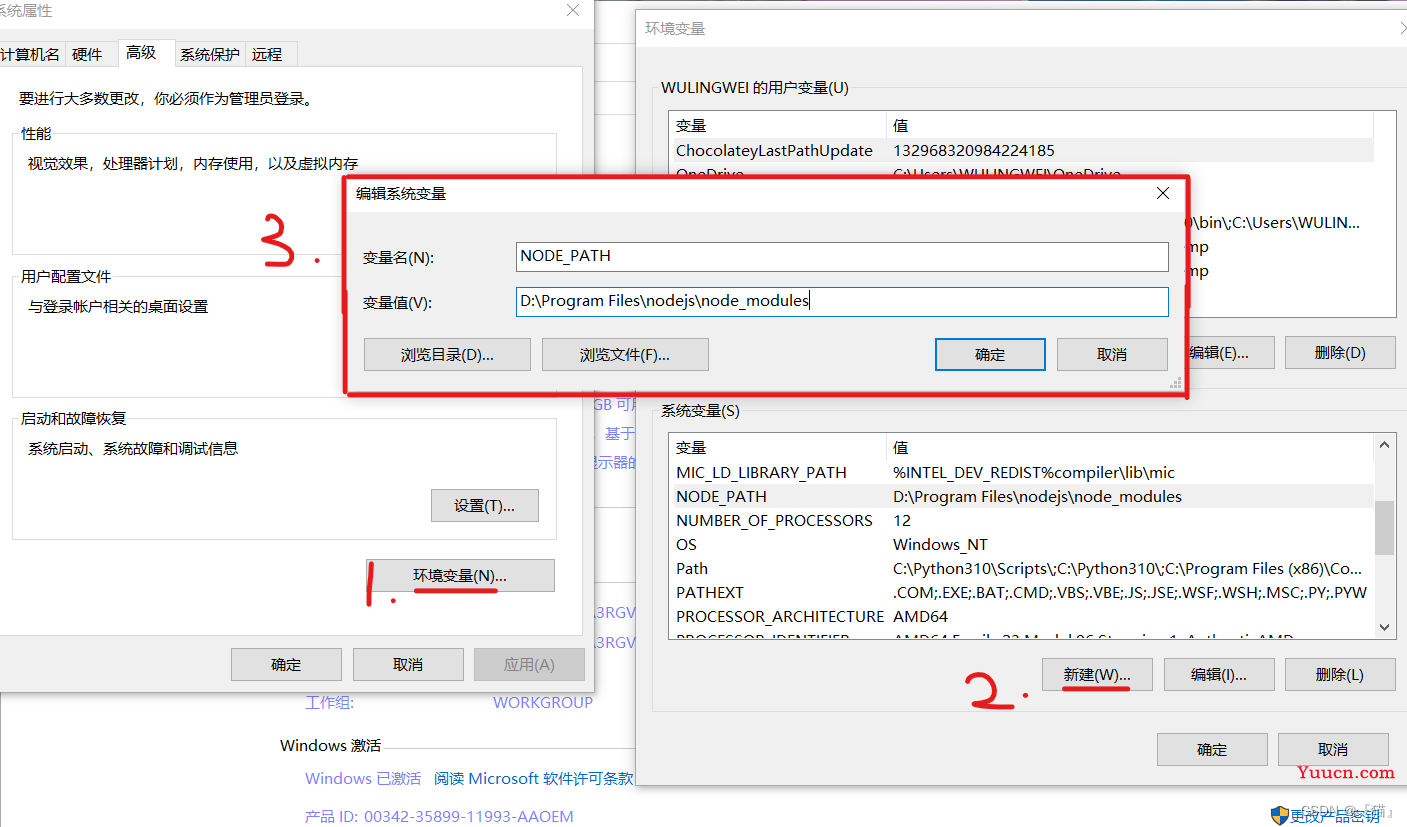
Task: Select MIC_LD_LIBRARY_PATH system variable row
Action: click(x=1021, y=472)
